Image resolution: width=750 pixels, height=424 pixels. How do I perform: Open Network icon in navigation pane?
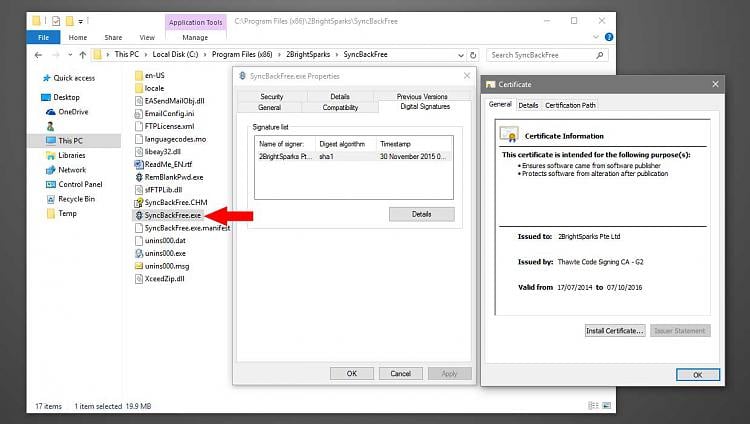[51, 170]
